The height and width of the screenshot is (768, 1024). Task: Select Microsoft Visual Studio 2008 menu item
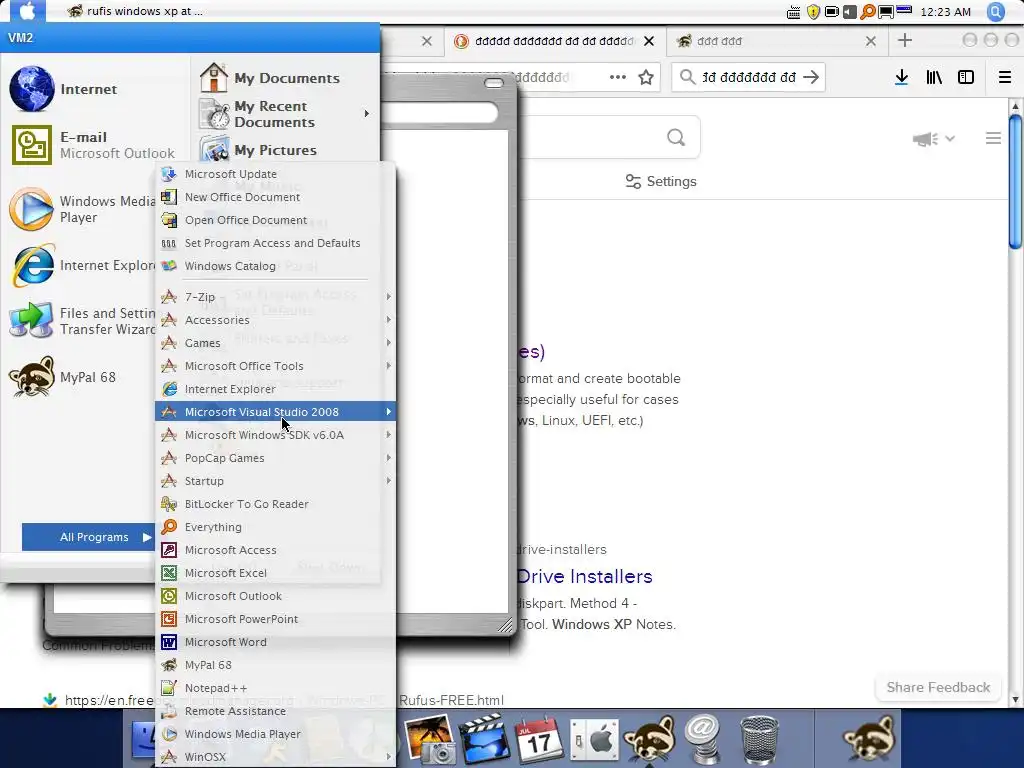pyautogui.click(x=275, y=411)
